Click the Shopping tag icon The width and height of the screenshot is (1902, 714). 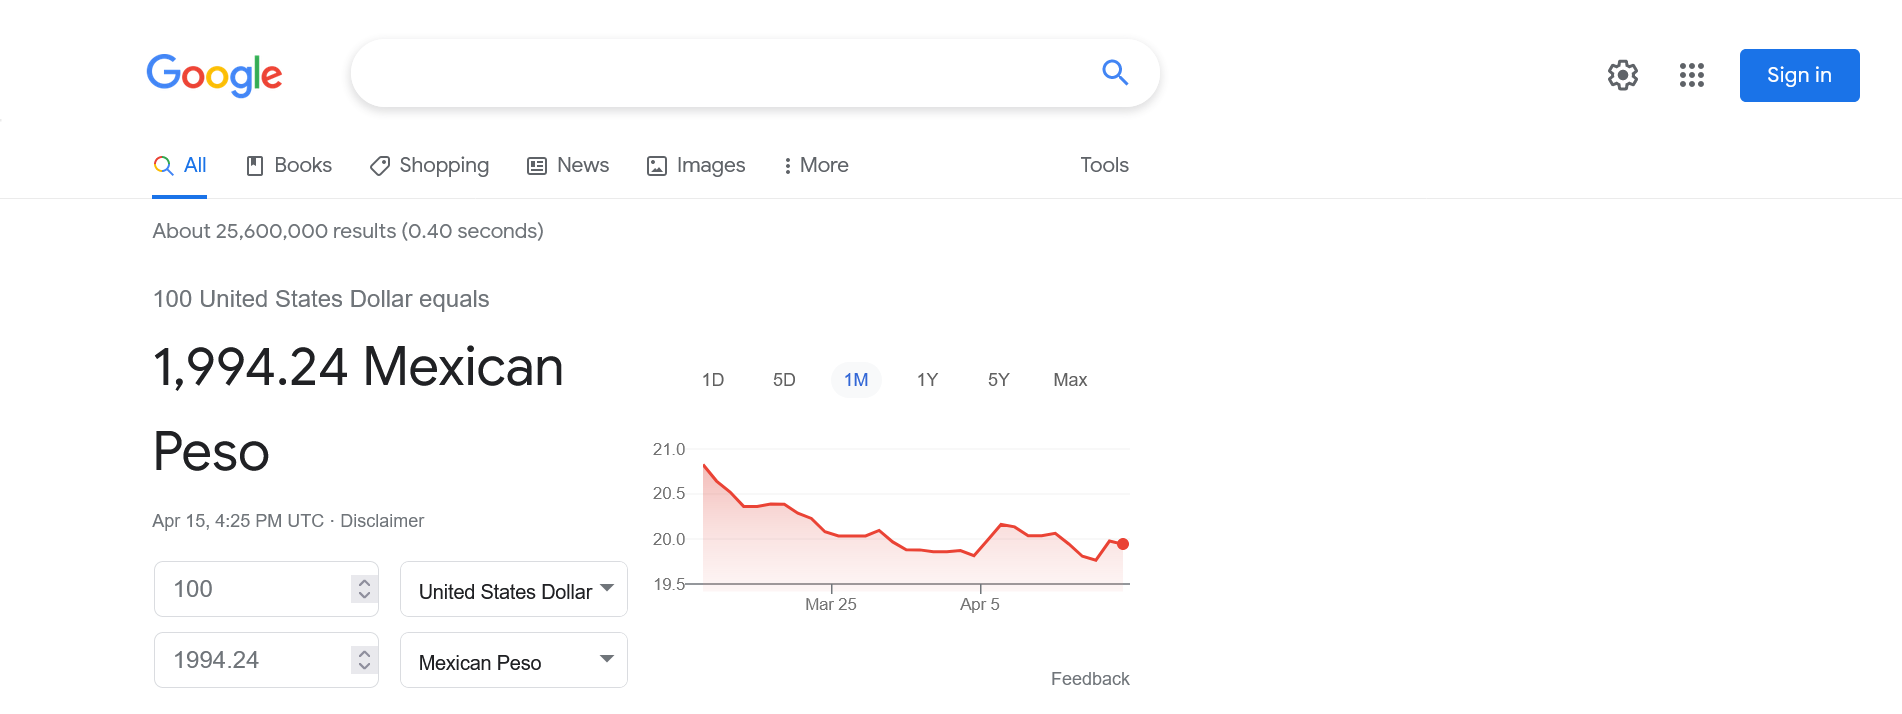[377, 165]
